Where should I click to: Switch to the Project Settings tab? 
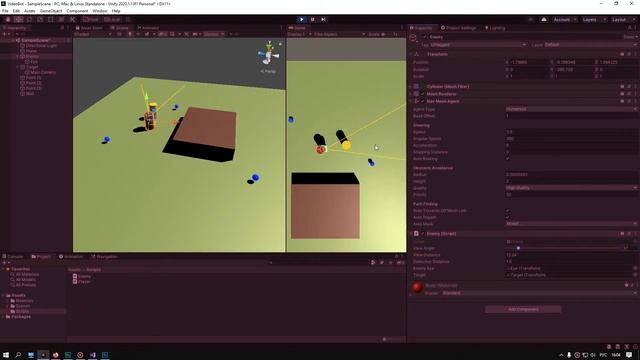458,28
